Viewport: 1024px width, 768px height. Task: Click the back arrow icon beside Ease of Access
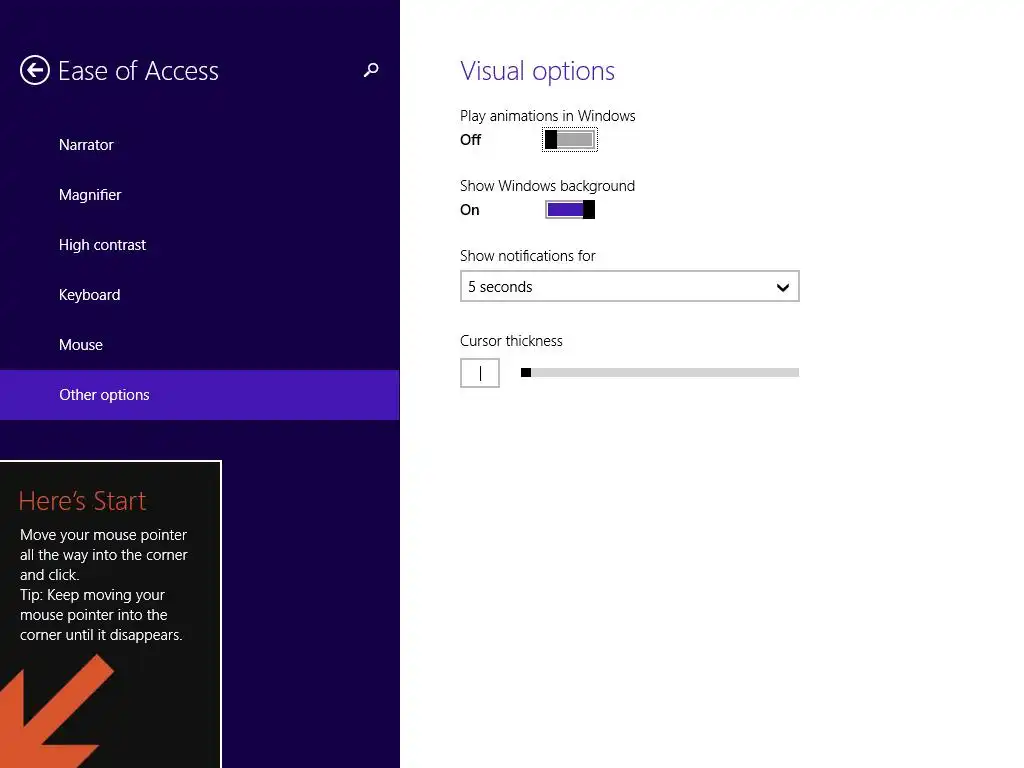[x=35, y=70]
